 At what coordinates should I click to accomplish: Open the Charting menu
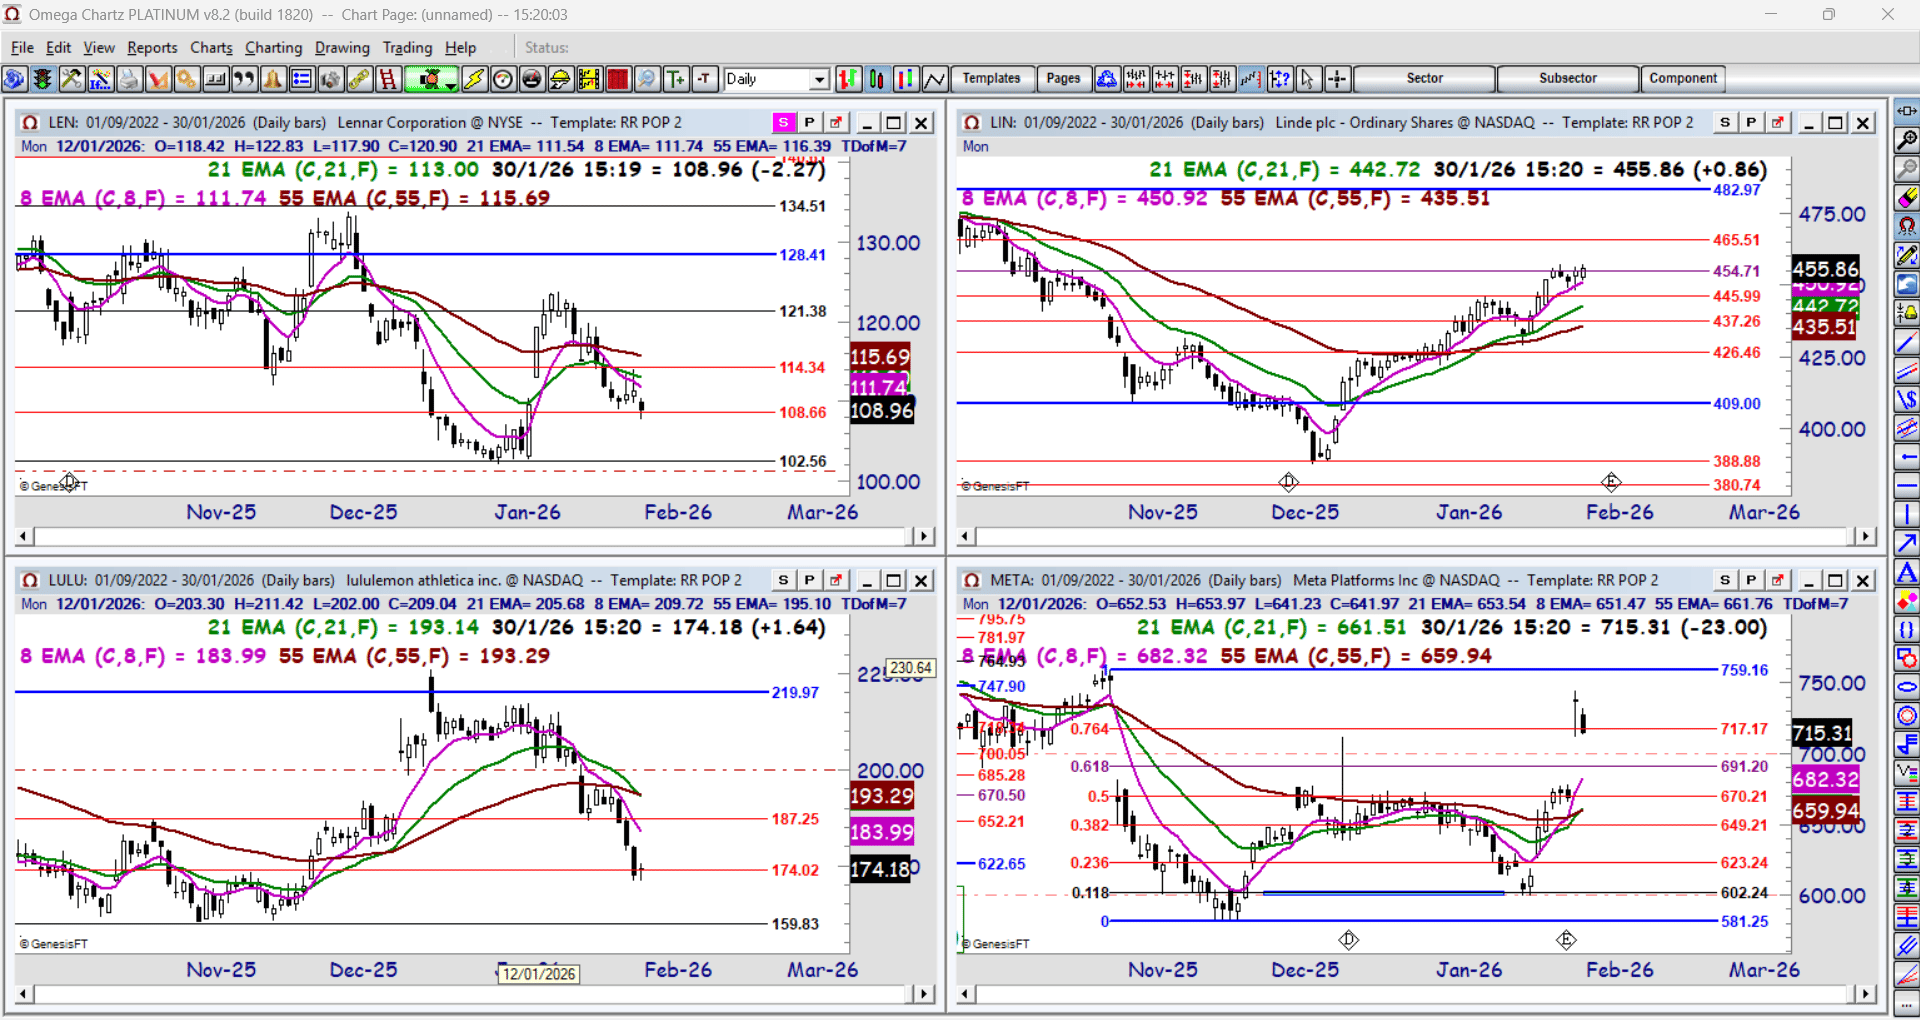click(x=273, y=47)
